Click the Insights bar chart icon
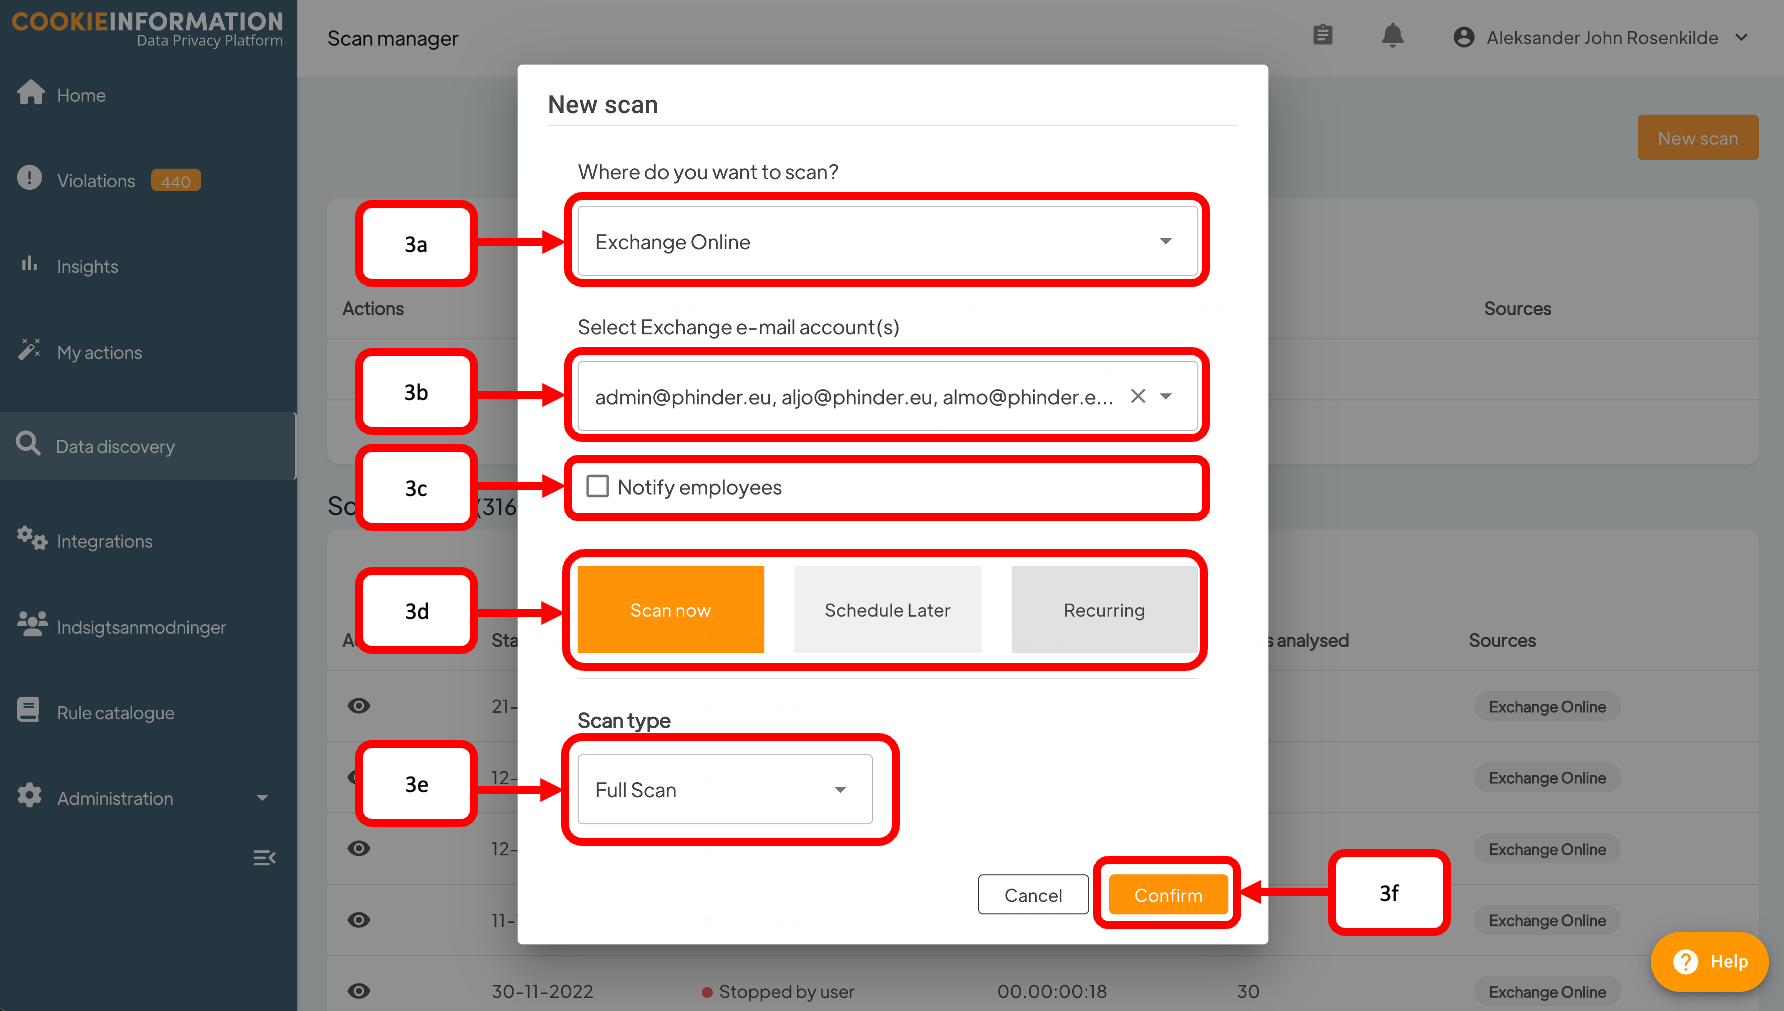 pyautogui.click(x=30, y=264)
